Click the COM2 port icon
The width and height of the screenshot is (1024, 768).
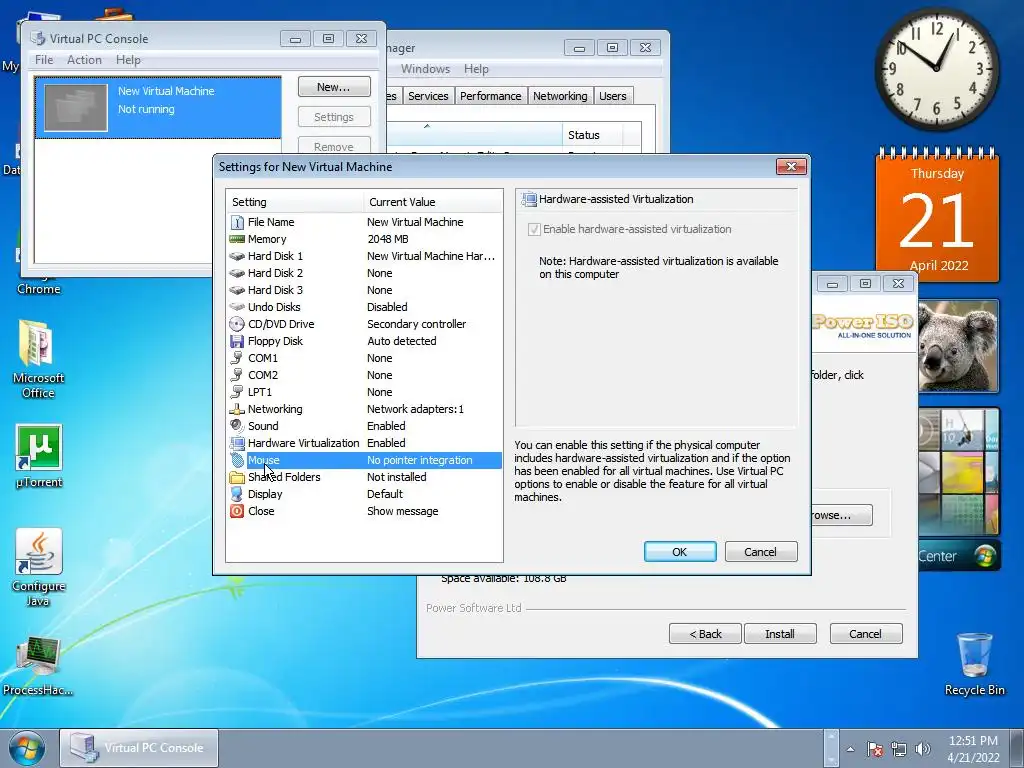point(237,375)
